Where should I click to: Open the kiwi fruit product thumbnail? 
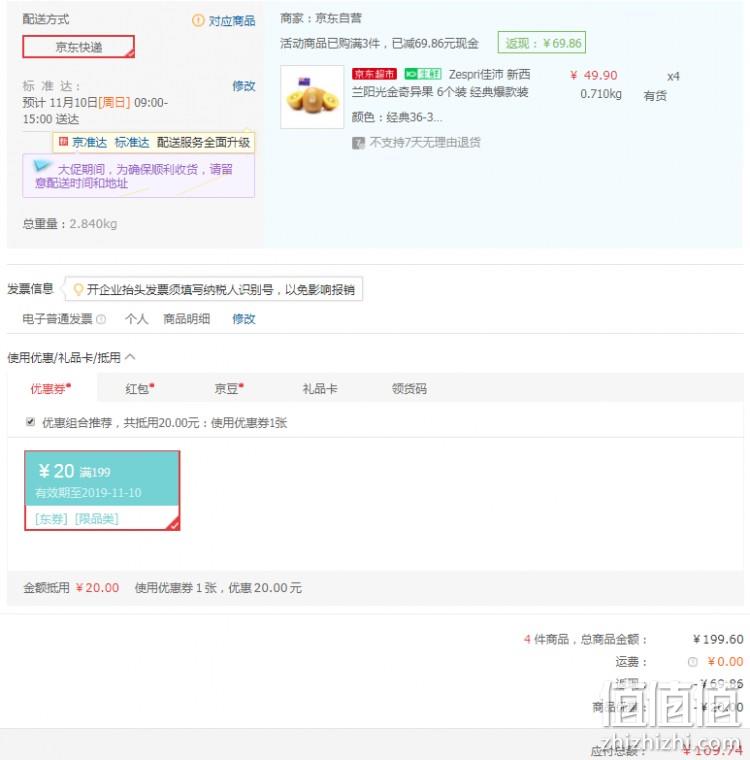(x=312, y=97)
